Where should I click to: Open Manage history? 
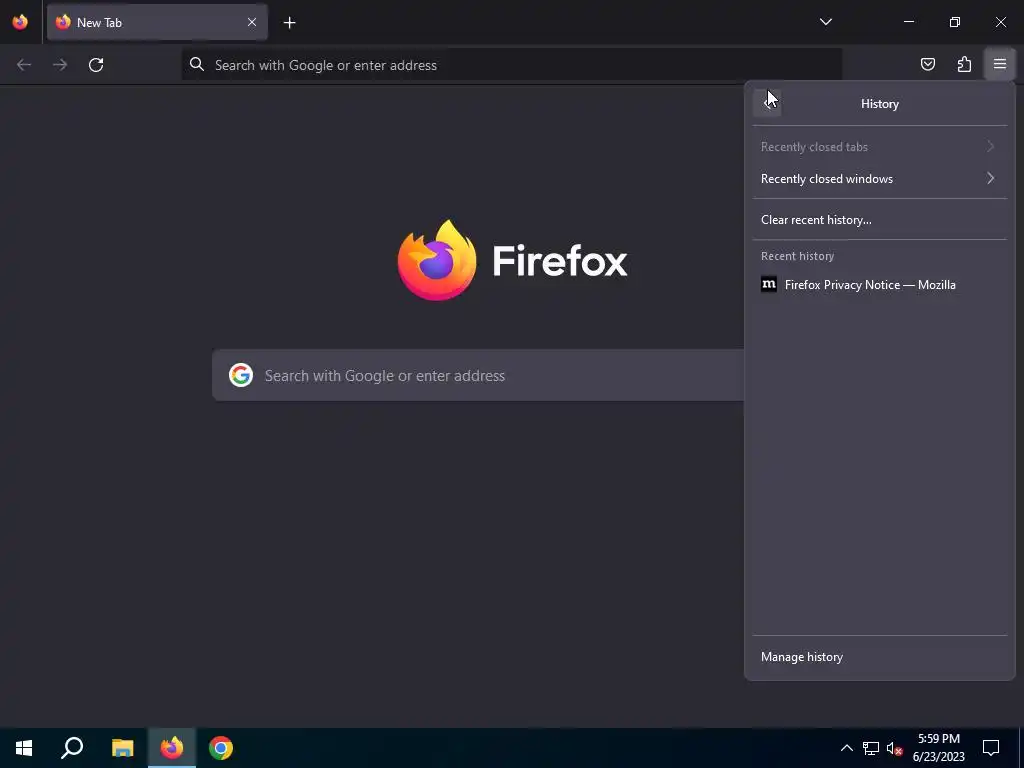tap(880, 657)
